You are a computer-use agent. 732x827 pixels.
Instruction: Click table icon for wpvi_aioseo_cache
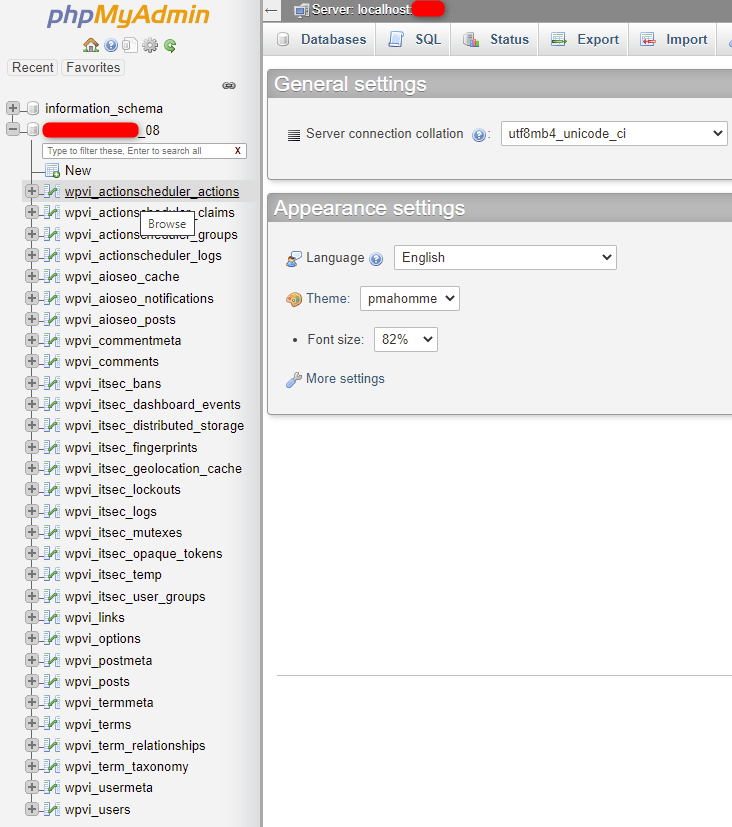click(52, 276)
